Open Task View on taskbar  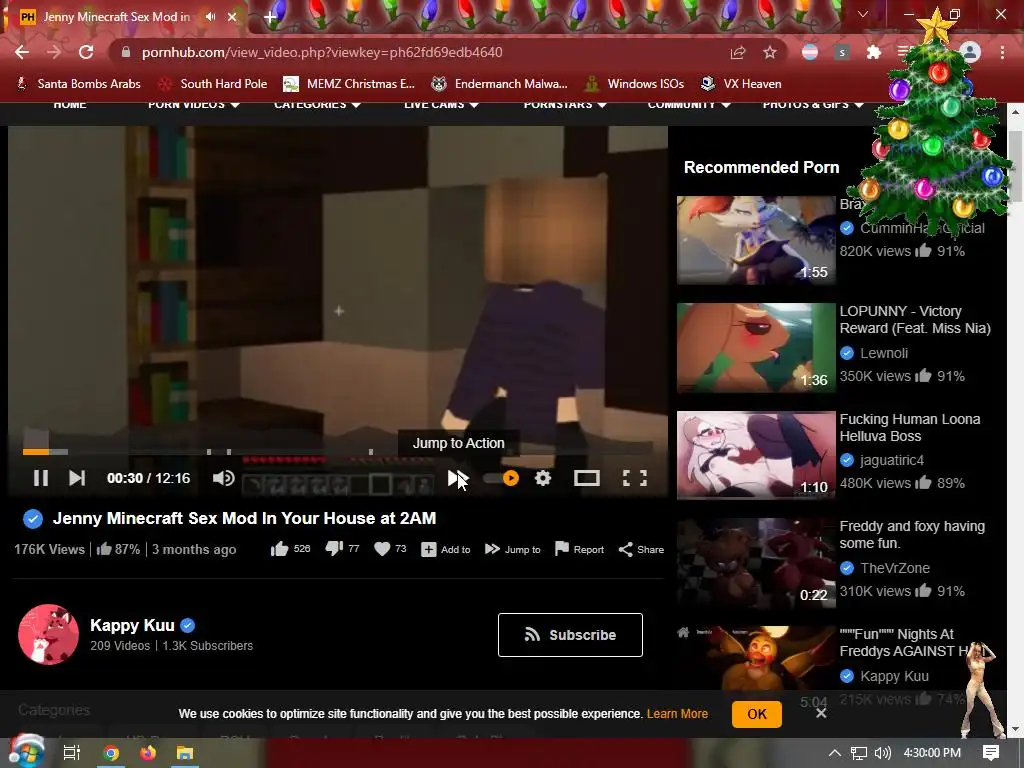(71, 753)
